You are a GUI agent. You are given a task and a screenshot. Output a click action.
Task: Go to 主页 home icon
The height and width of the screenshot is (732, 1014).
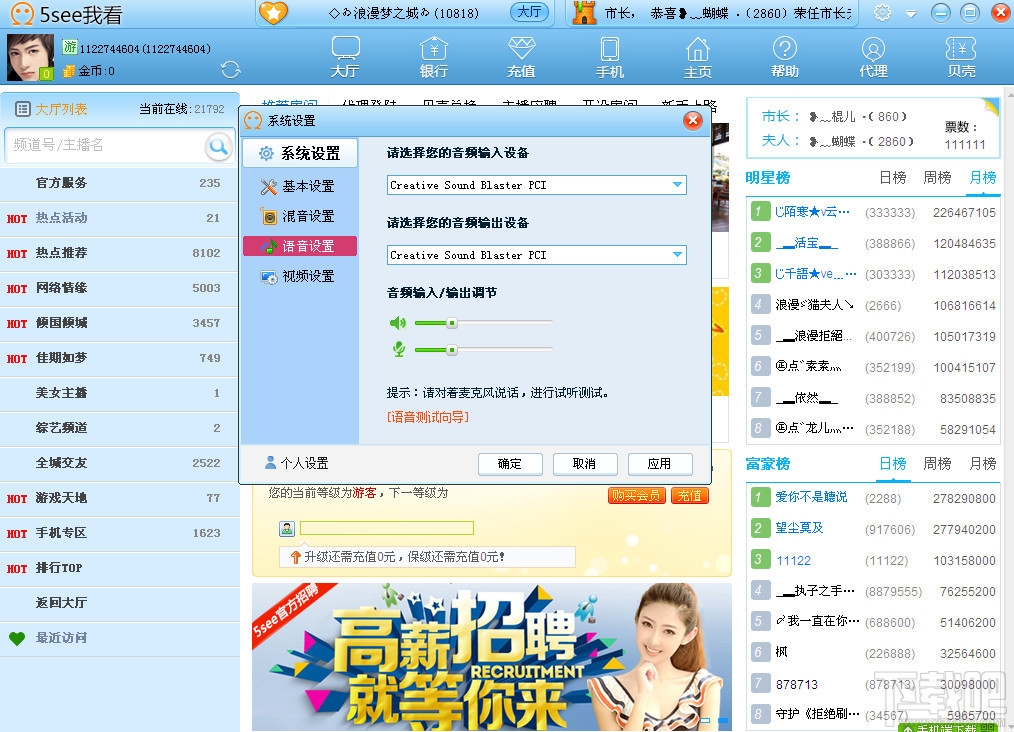point(698,57)
